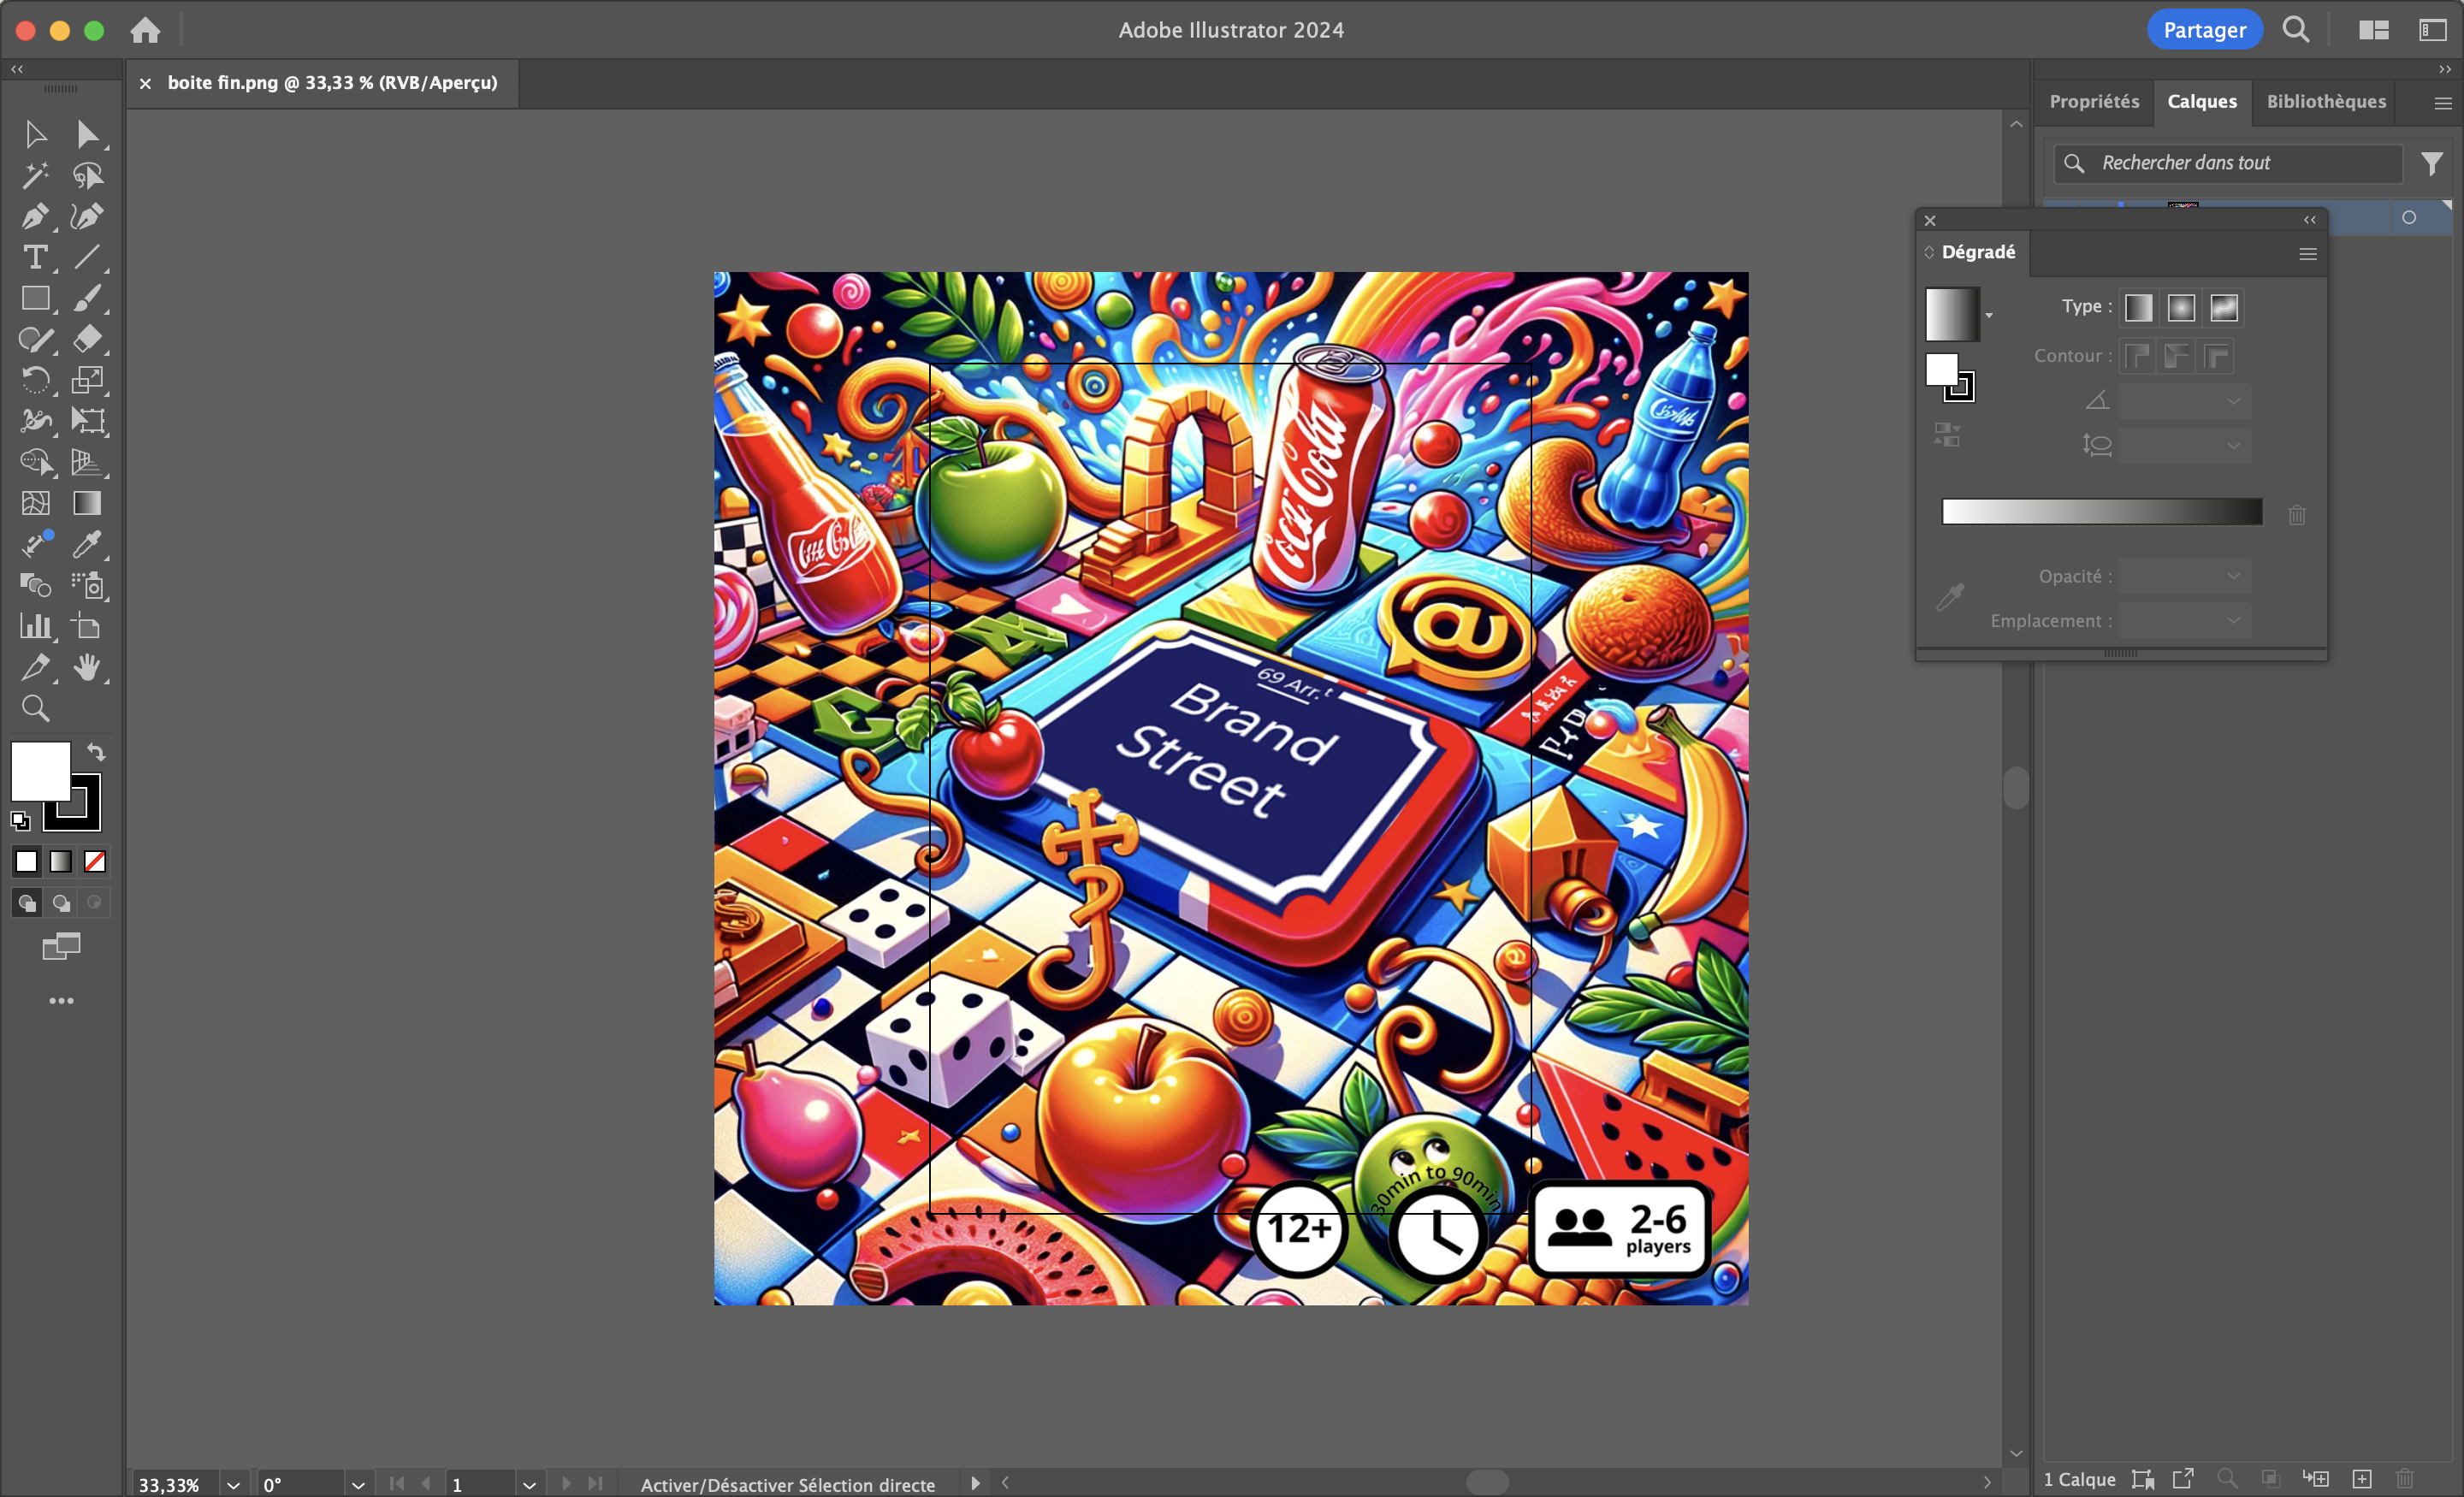Expand the gradient swatch preset dropdown
The image size is (2464, 1497).
coord(1989,315)
